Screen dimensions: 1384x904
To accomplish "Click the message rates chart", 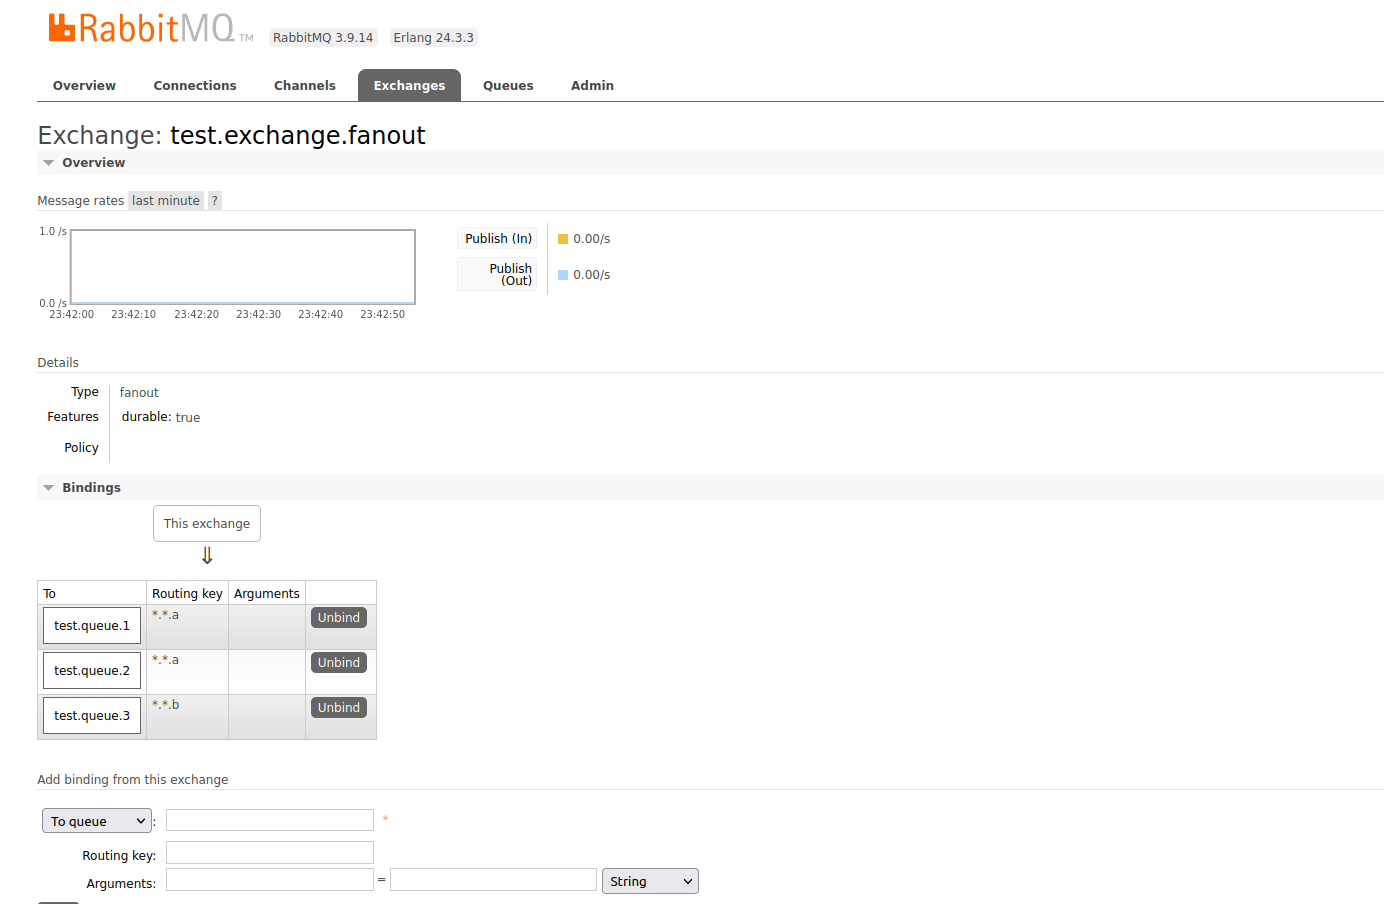I will [x=243, y=267].
